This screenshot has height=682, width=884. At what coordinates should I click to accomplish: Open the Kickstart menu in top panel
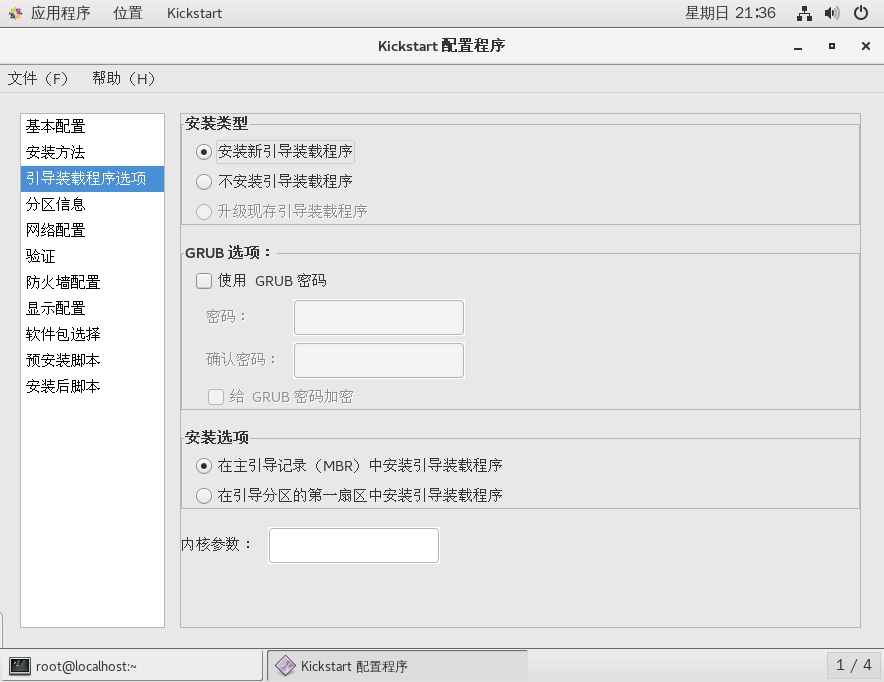pos(194,13)
